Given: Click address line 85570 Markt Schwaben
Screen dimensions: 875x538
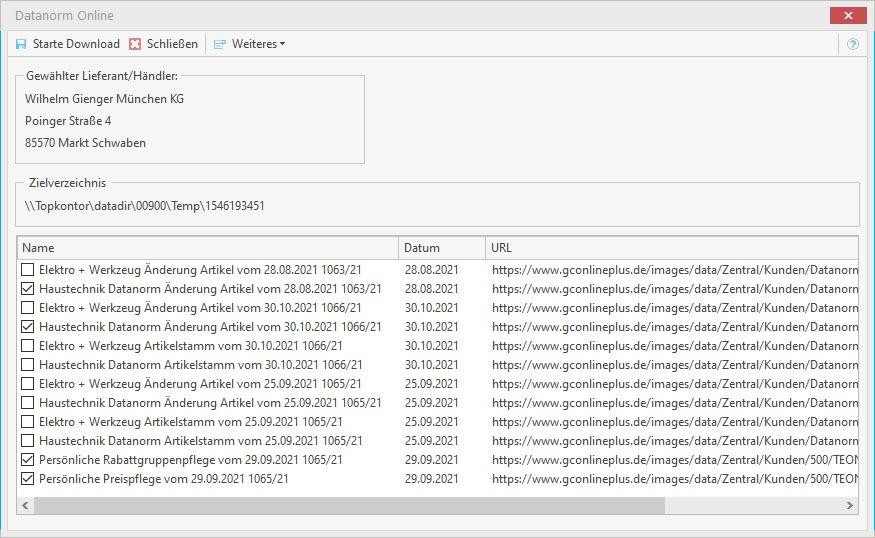Looking at the screenshot, I should pos(85,143).
